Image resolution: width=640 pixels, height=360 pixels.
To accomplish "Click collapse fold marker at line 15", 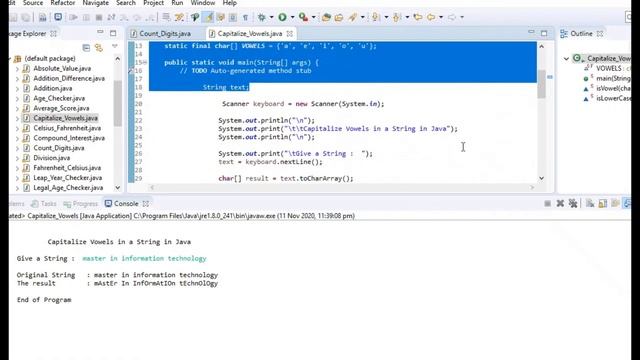I will coord(145,62).
